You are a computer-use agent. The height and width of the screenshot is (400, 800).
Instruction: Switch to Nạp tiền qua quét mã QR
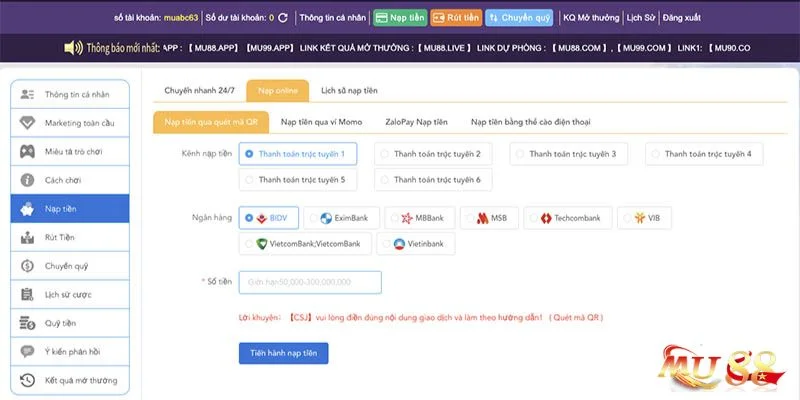[211, 122]
